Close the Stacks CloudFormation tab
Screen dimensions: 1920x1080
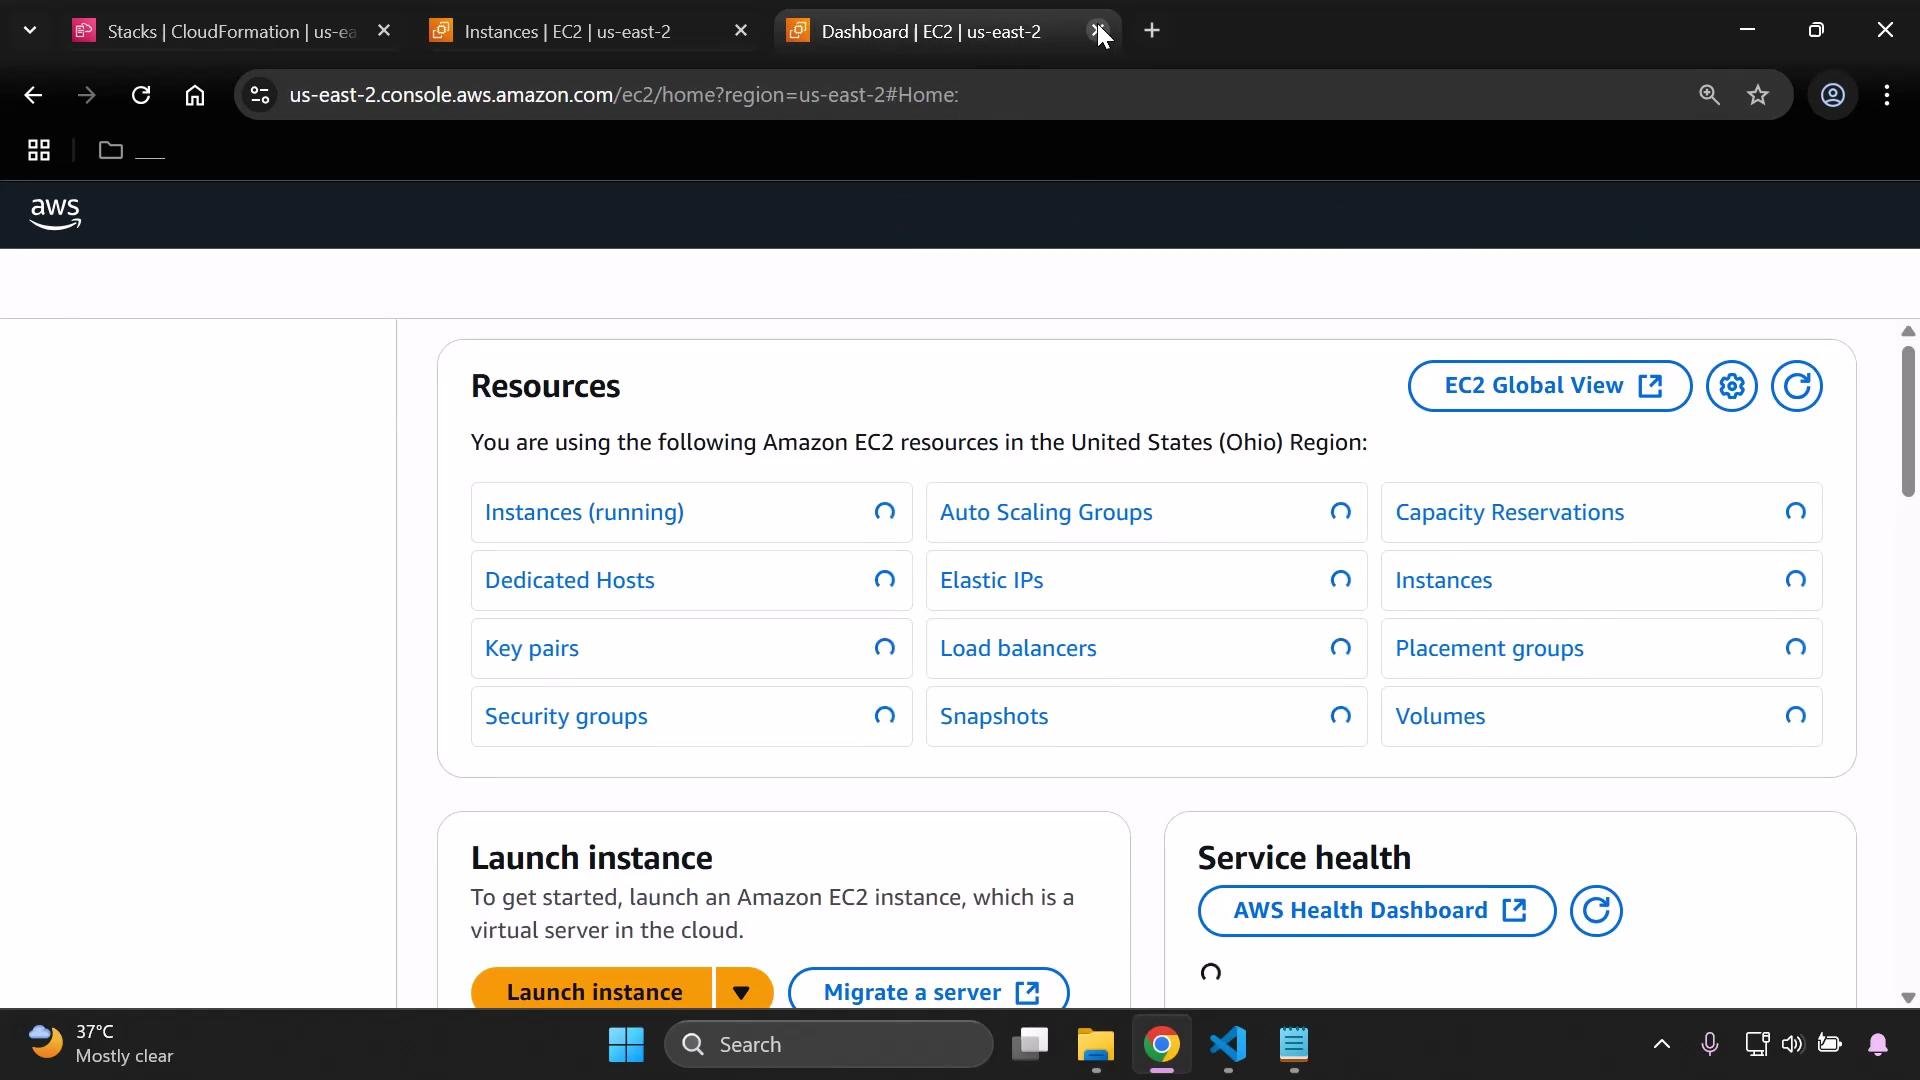[x=384, y=31]
